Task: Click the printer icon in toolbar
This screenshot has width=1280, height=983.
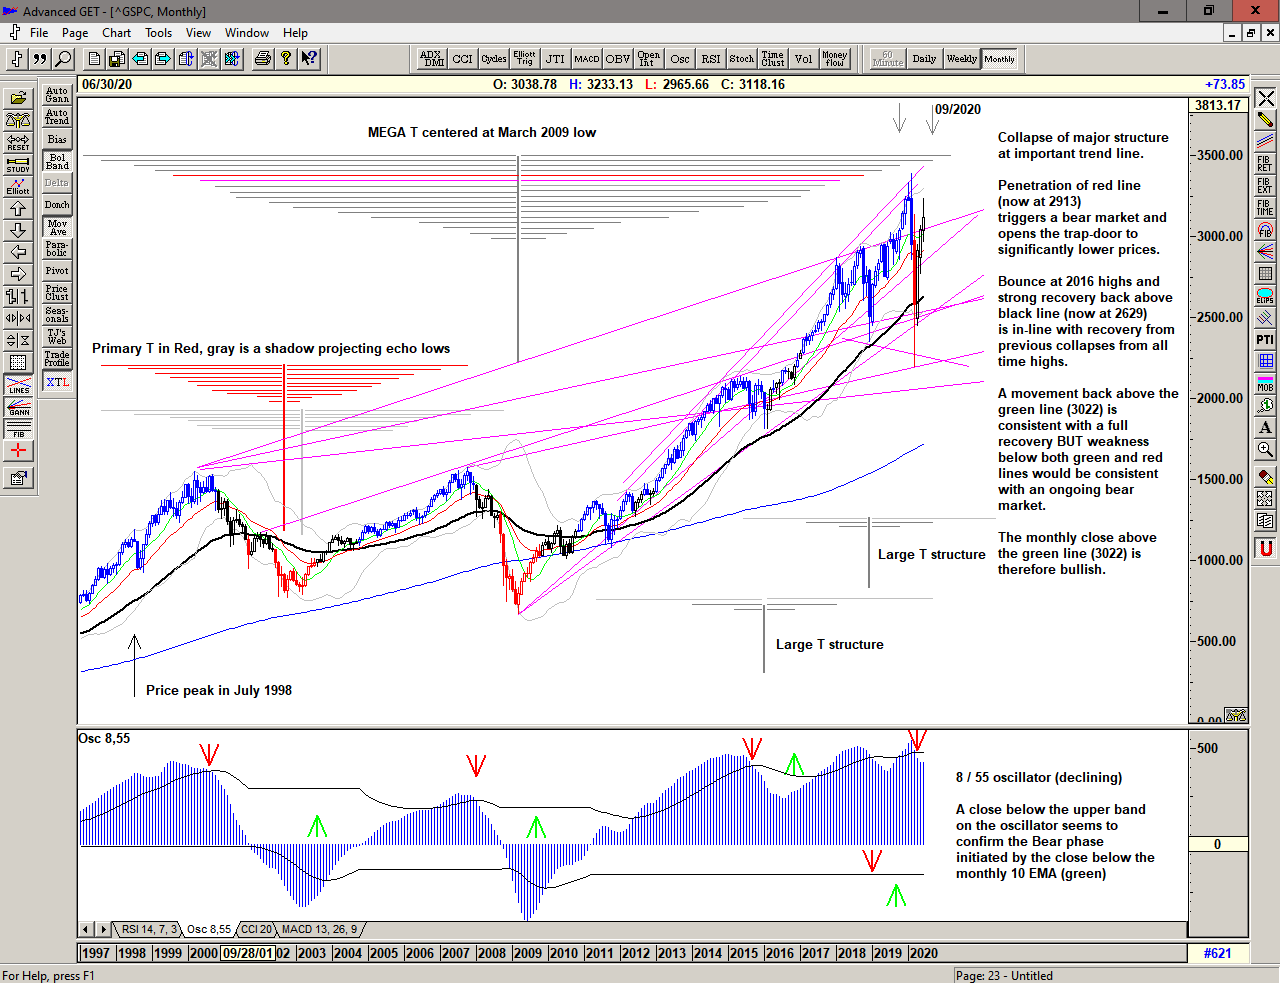Action: pos(262,59)
